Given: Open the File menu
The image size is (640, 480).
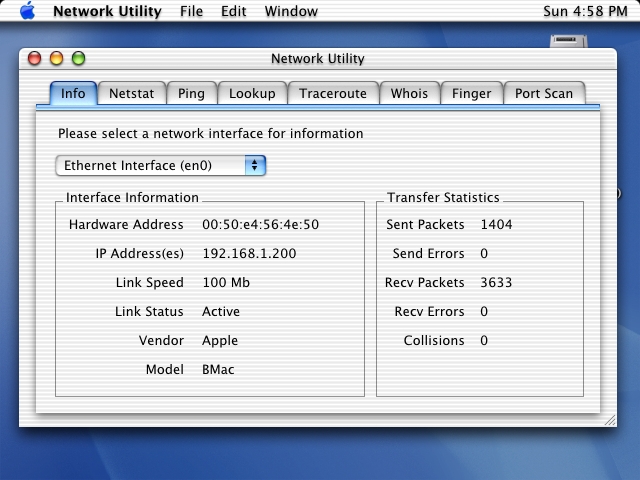Looking at the screenshot, I should pos(191,11).
